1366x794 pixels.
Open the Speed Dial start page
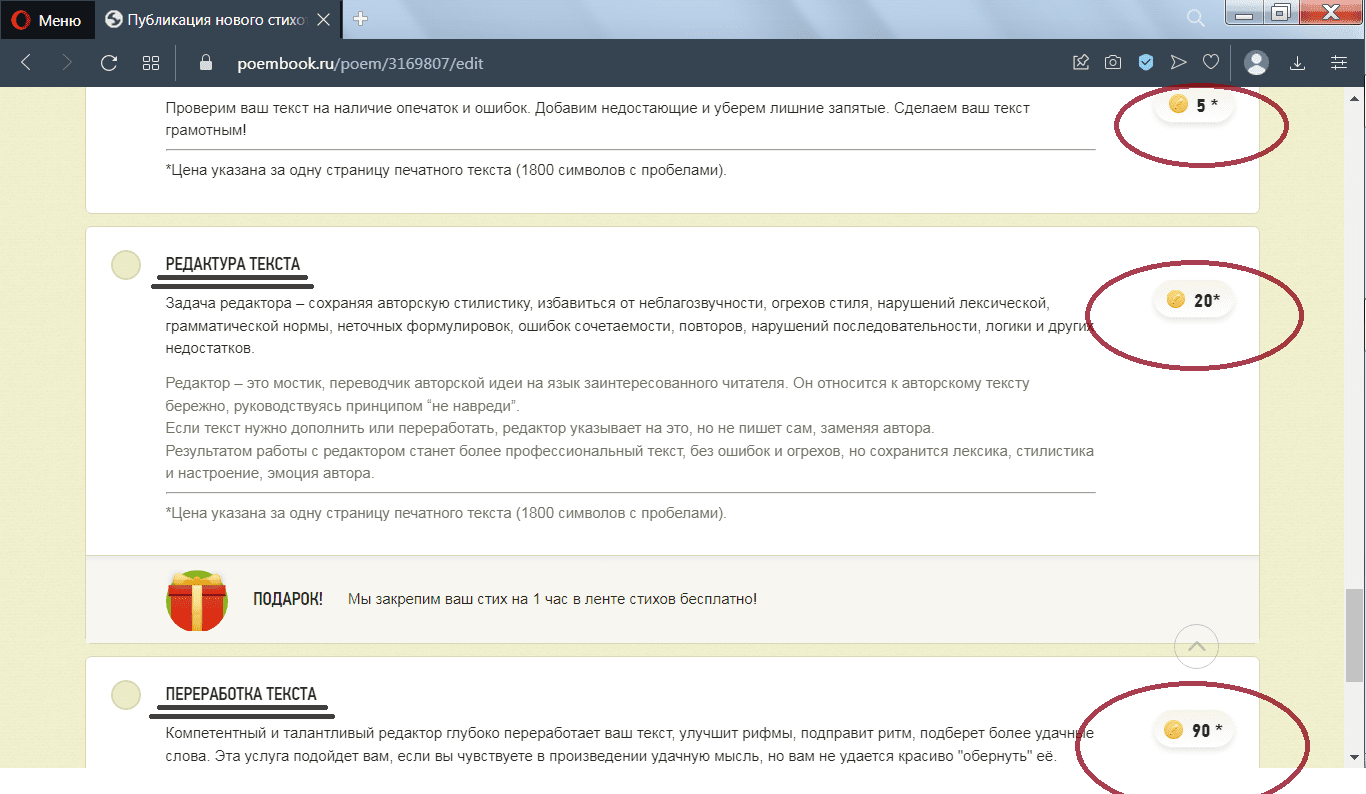[151, 63]
